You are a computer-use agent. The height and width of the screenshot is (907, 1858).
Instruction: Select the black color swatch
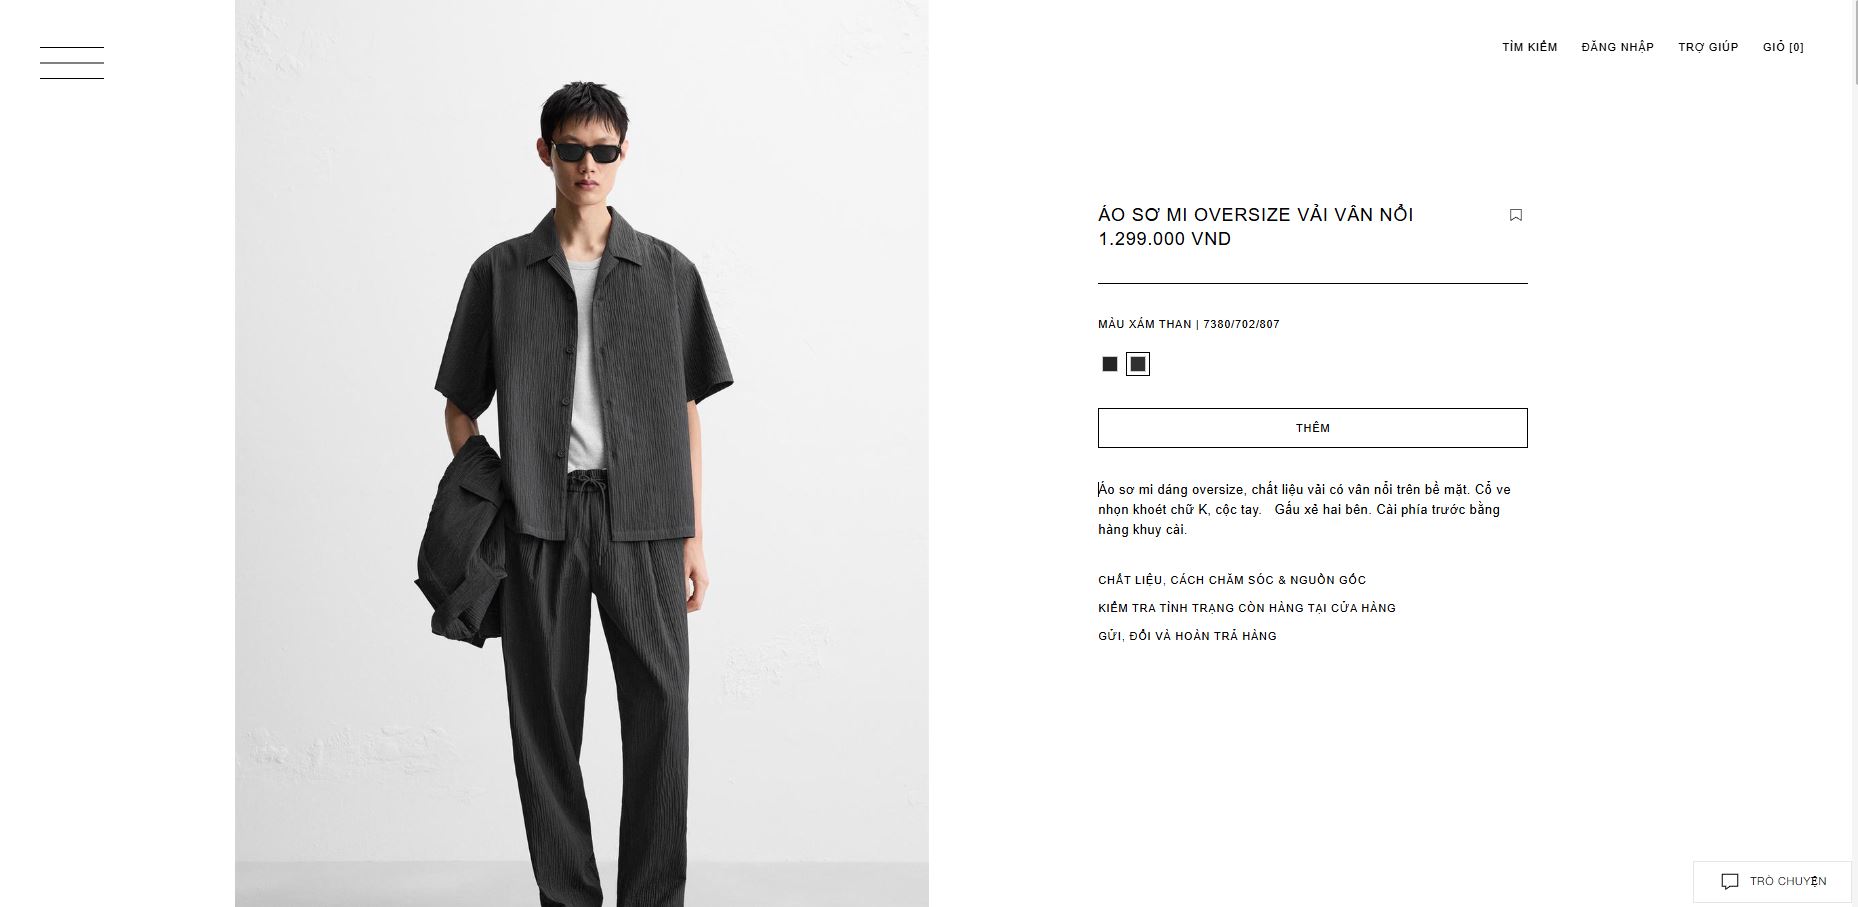coord(1110,364)
